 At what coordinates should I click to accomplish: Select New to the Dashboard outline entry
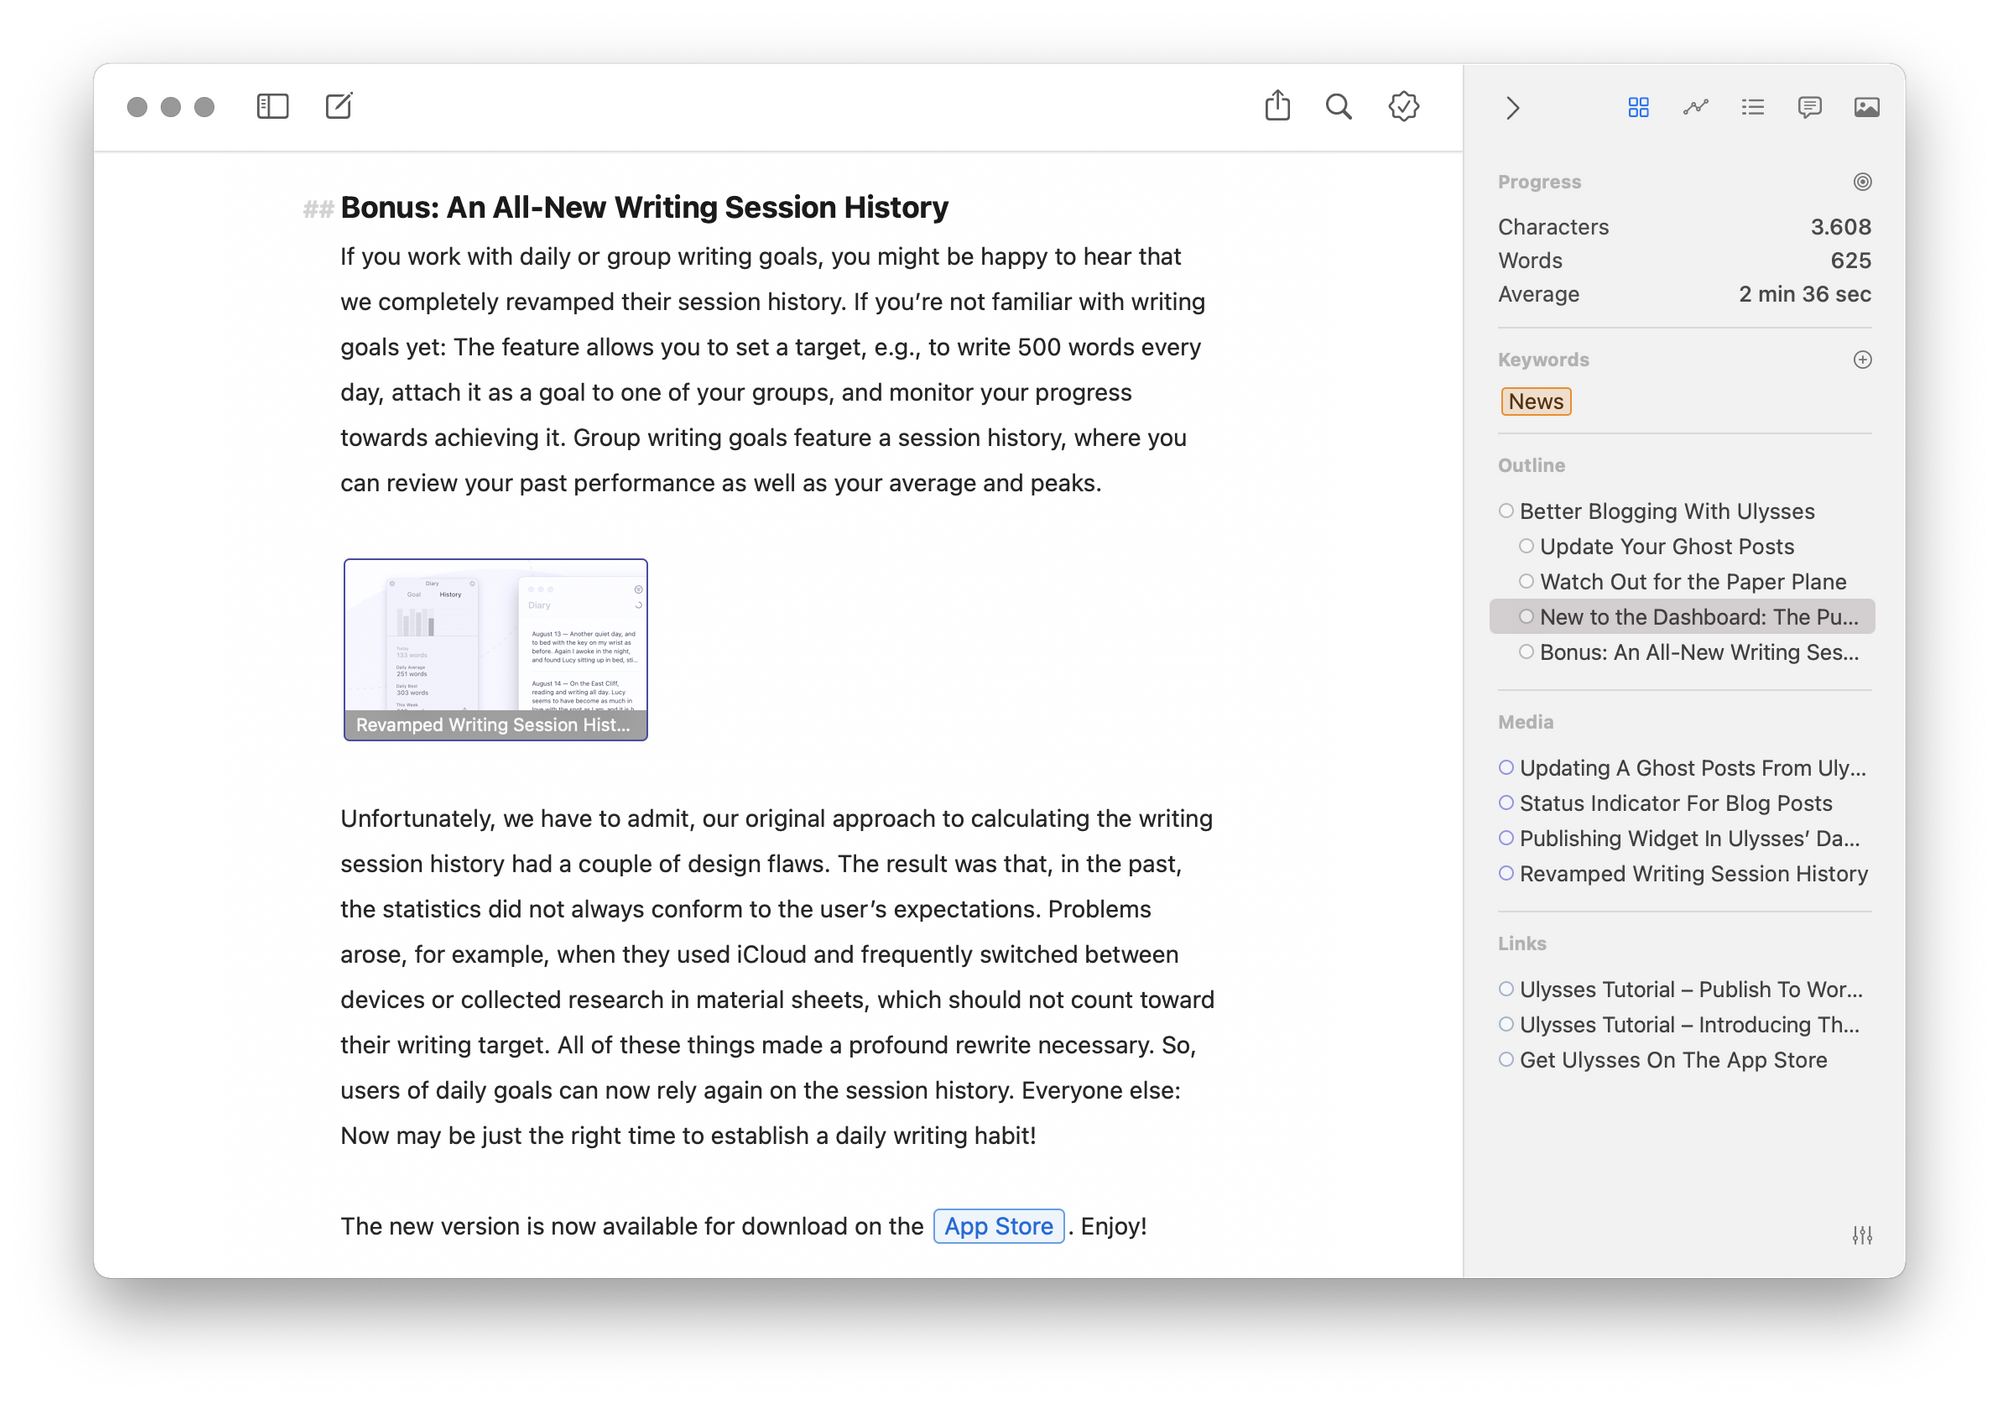click(1682, 617)
